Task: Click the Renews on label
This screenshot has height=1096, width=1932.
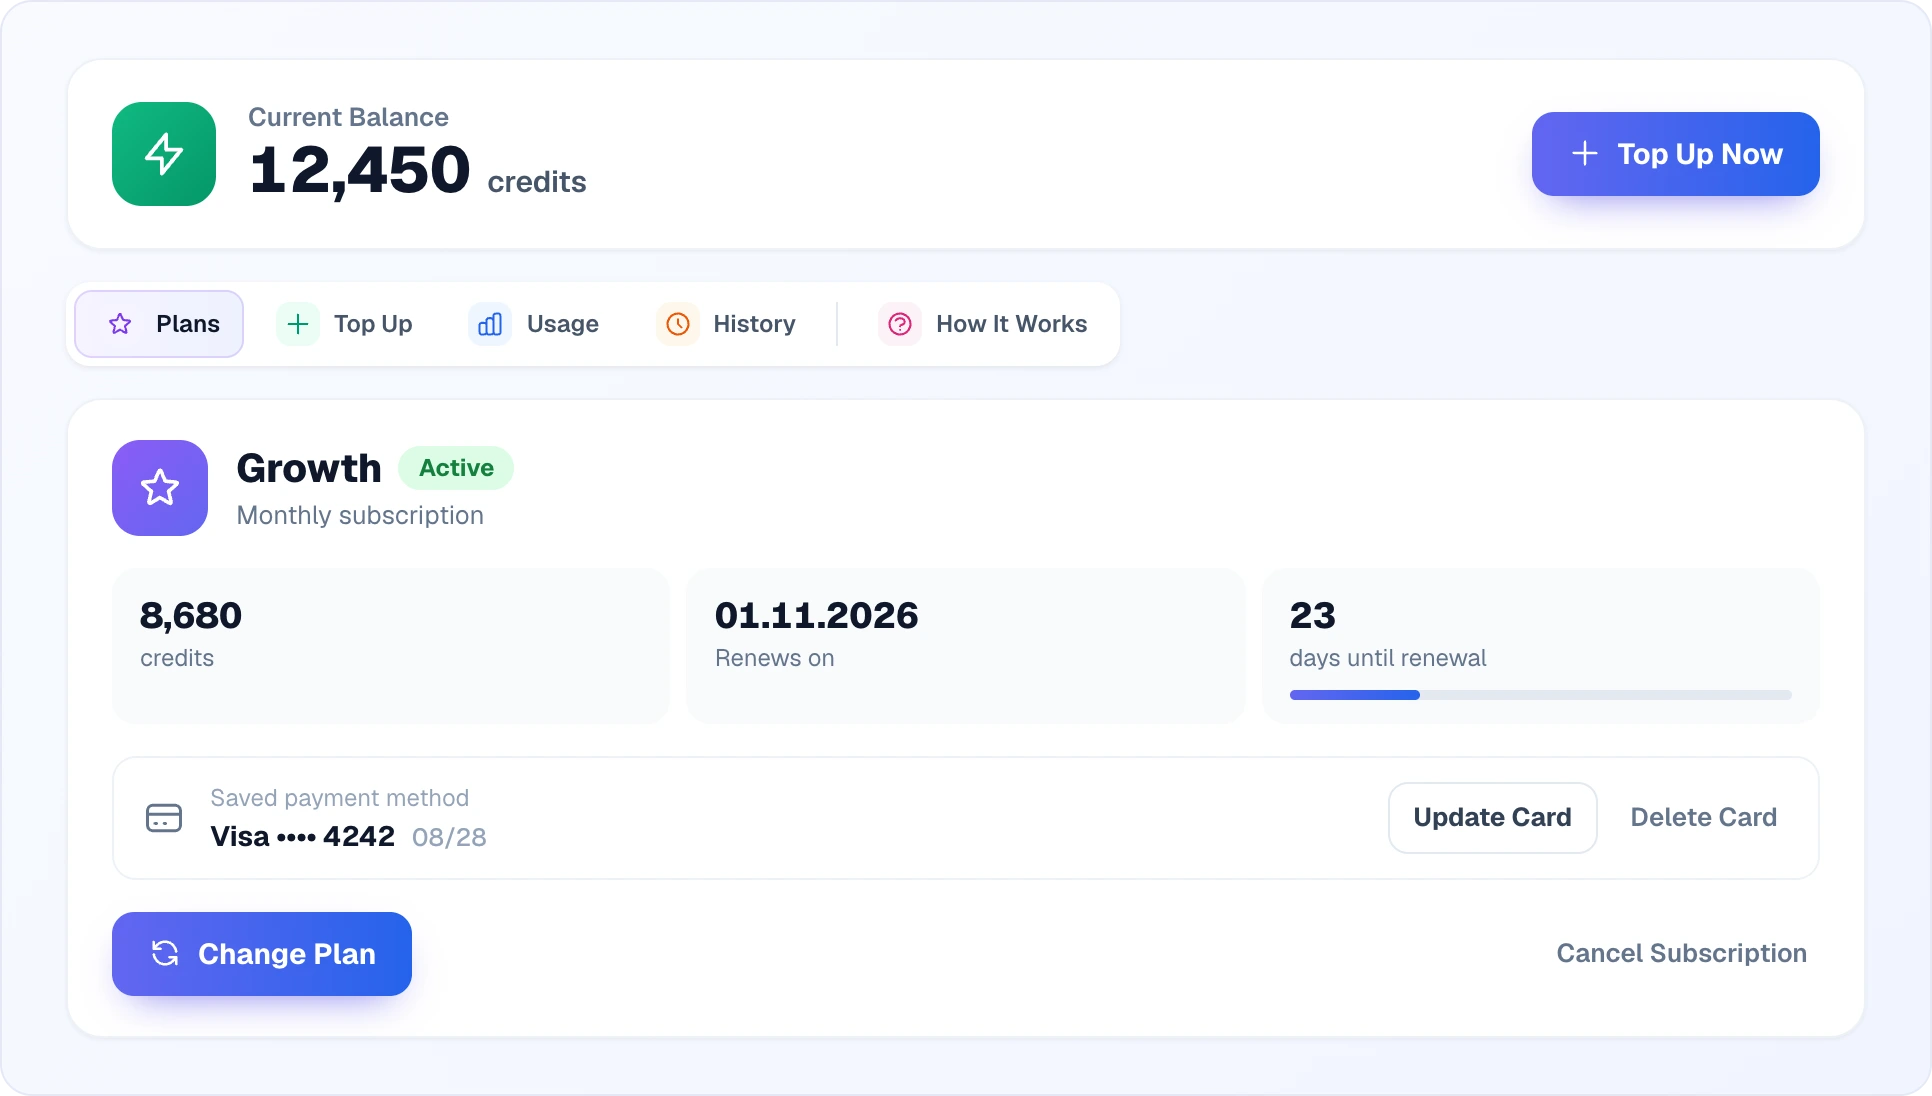Action: tap(775, 658)
